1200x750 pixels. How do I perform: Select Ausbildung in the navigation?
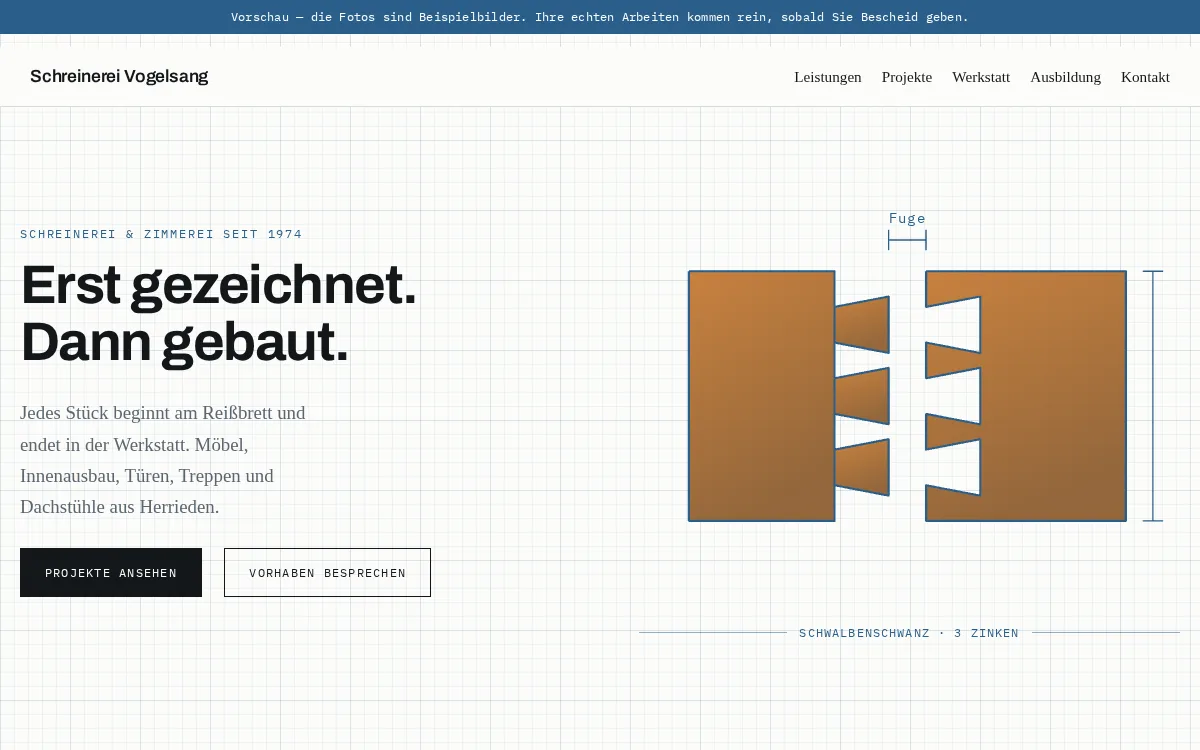click(1065, 77)
